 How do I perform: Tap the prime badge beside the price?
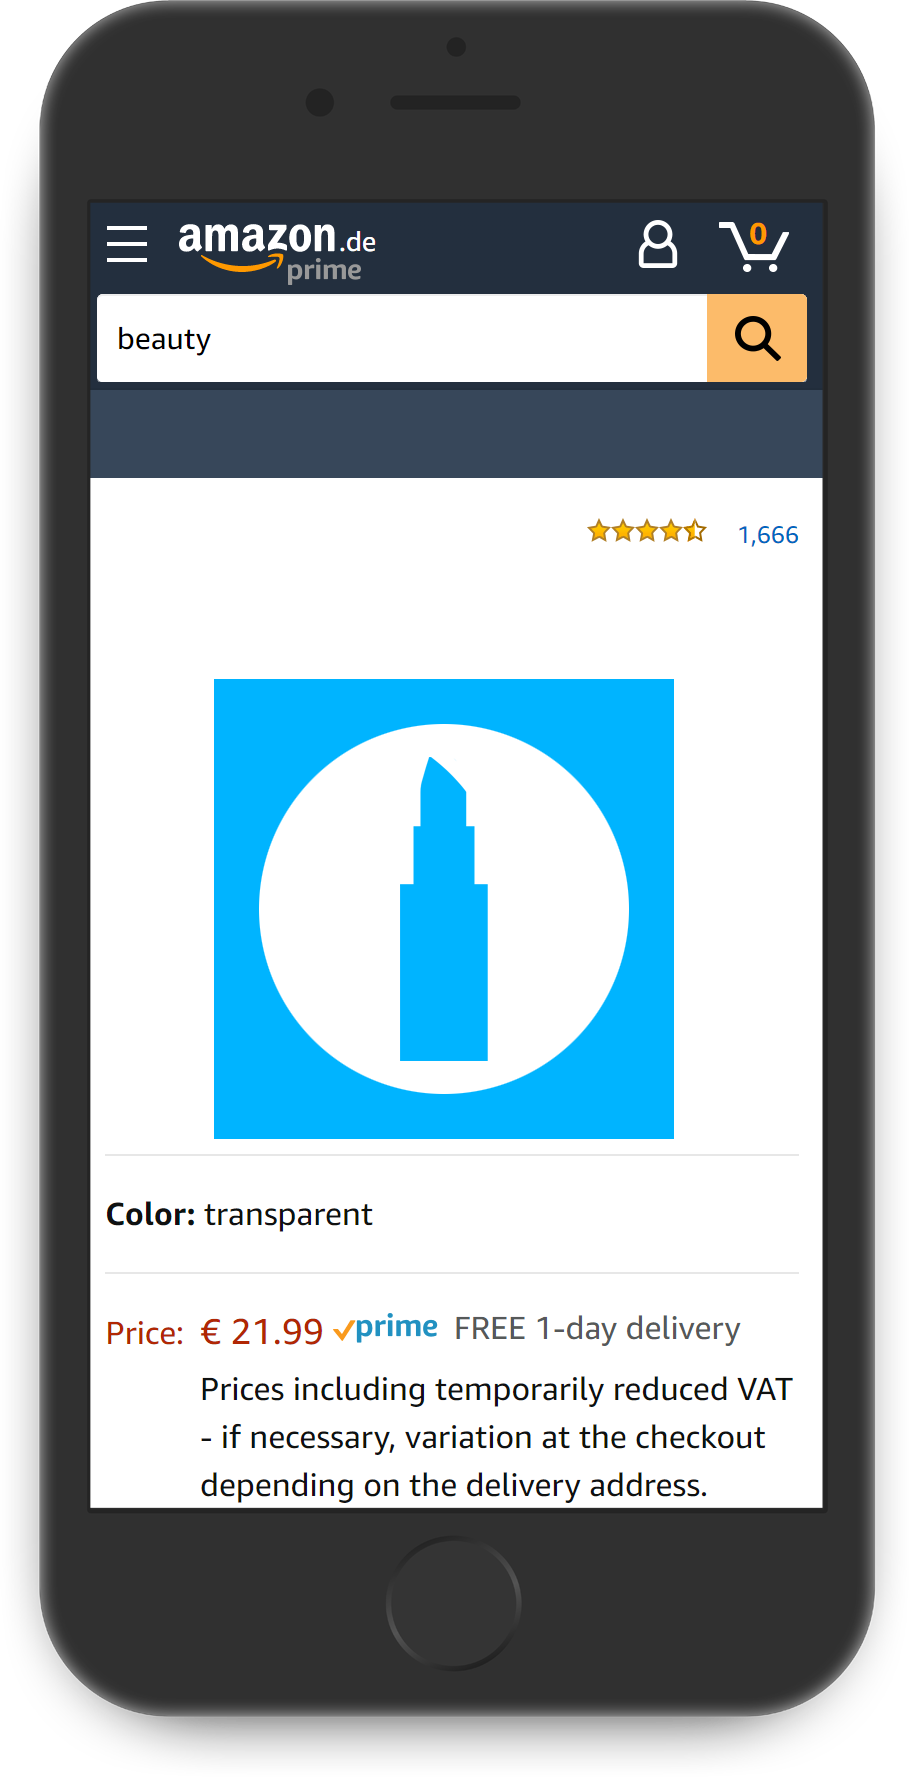pos(386,1328)
